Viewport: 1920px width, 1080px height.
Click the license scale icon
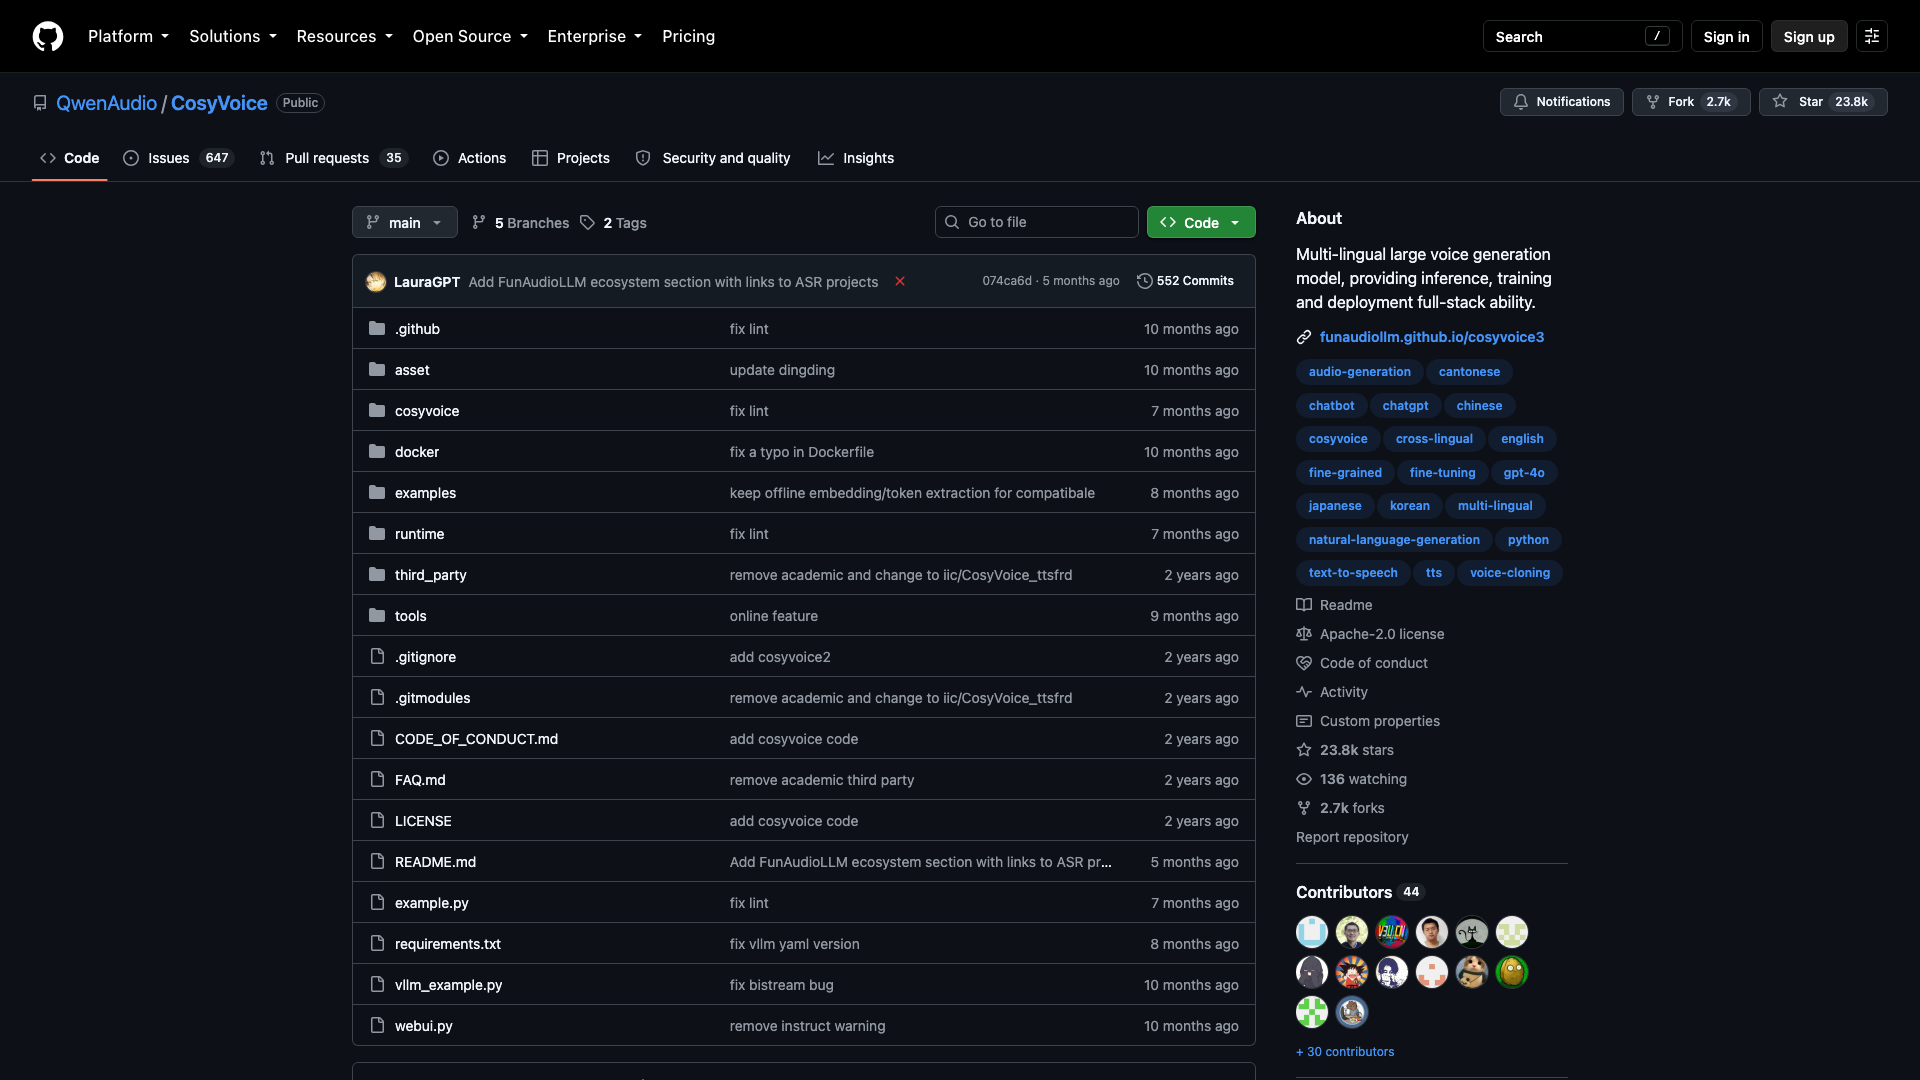(1304, 634)
